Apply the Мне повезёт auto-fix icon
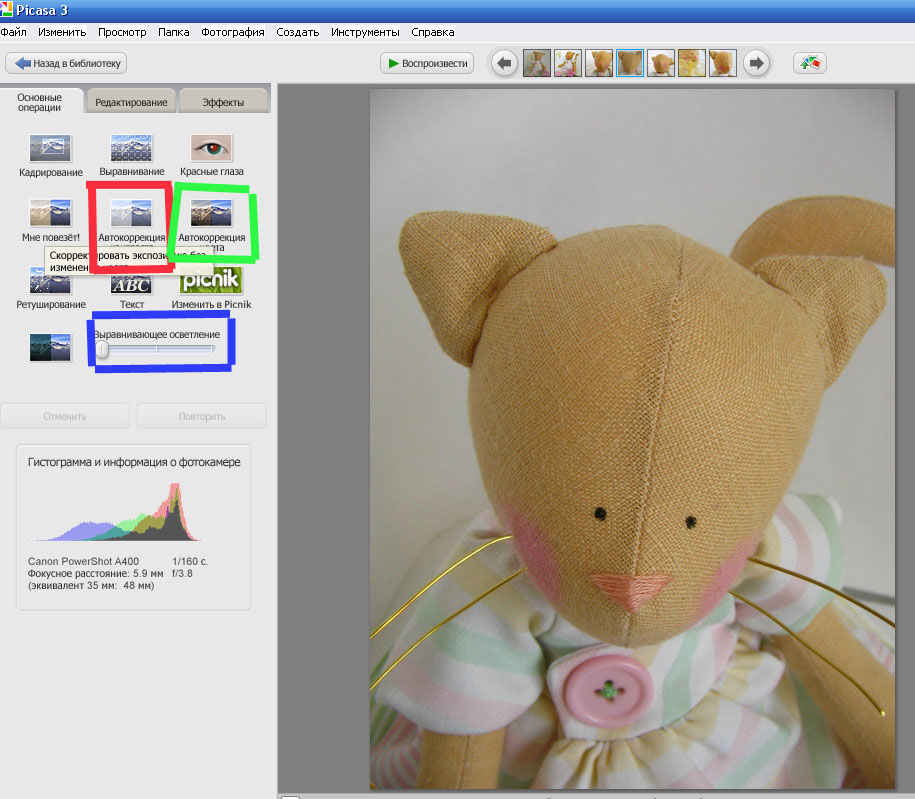 click(x=50, y=213)
